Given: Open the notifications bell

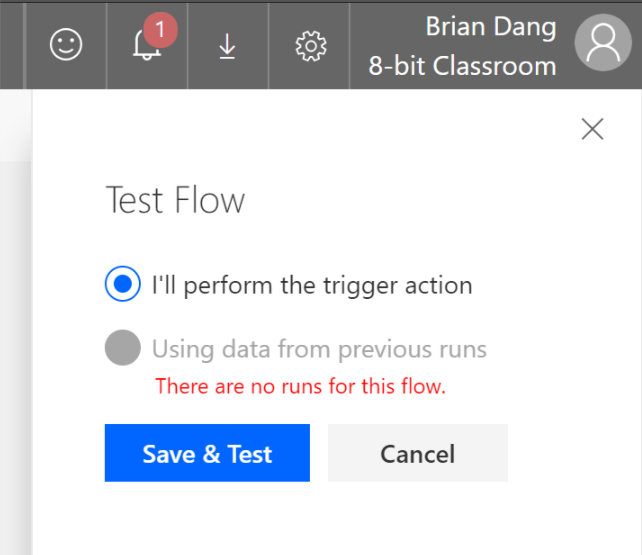Looking at the screenshot, I should [146, 47].
